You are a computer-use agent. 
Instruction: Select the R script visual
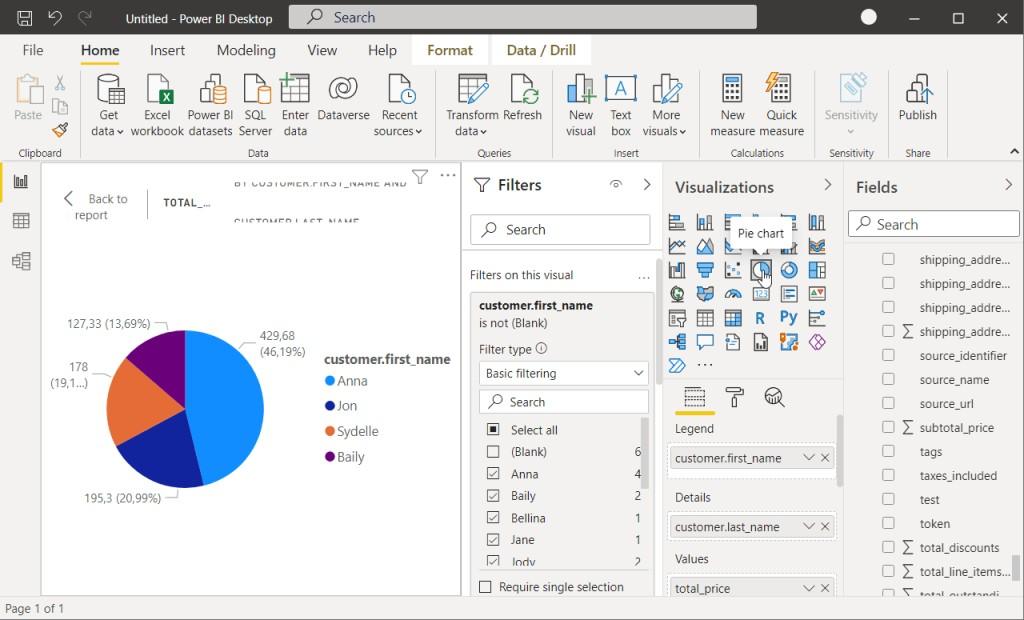760,318
